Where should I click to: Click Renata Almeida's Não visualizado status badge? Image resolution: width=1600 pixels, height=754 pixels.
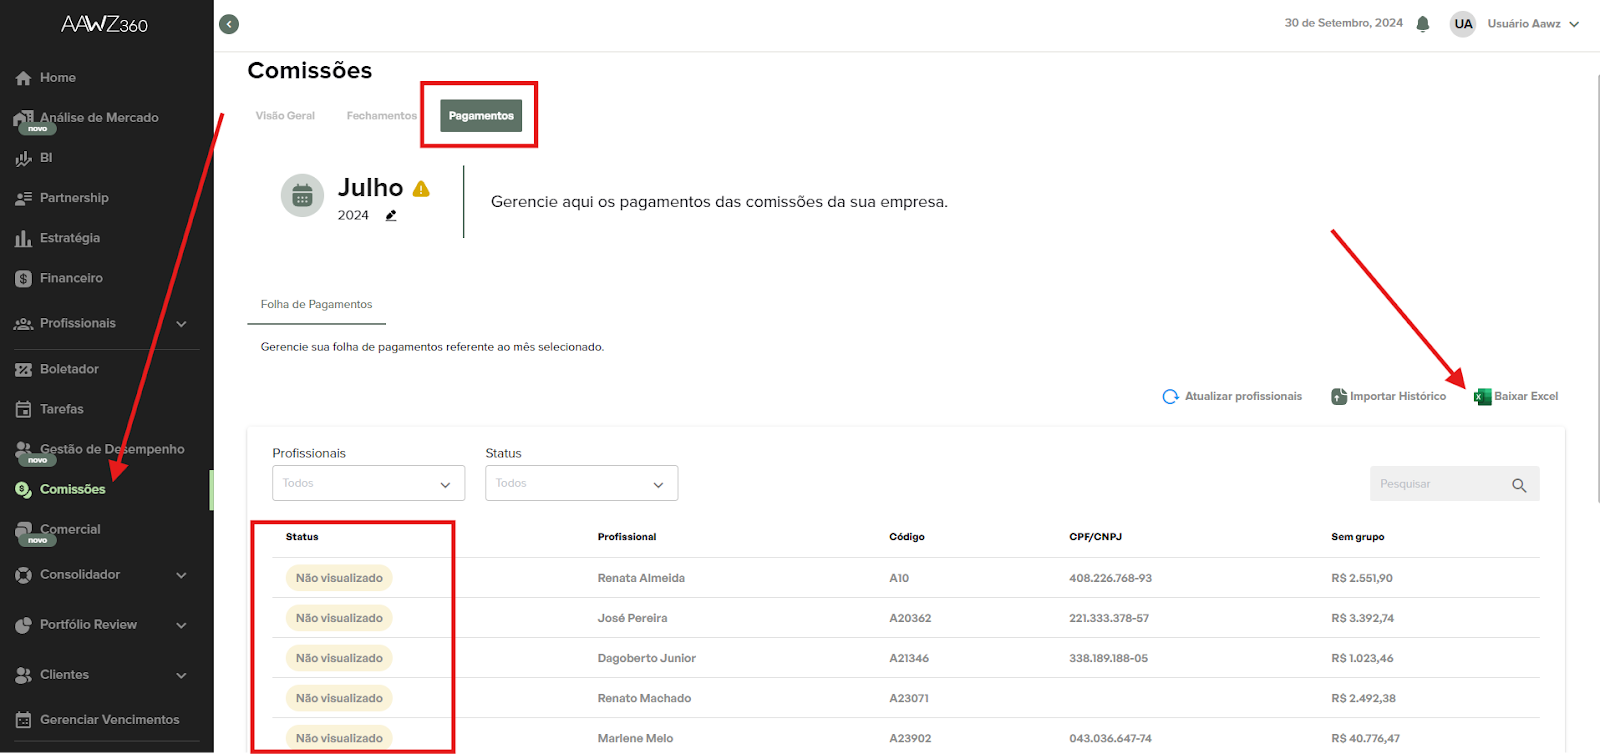click(x=339, y=578)
